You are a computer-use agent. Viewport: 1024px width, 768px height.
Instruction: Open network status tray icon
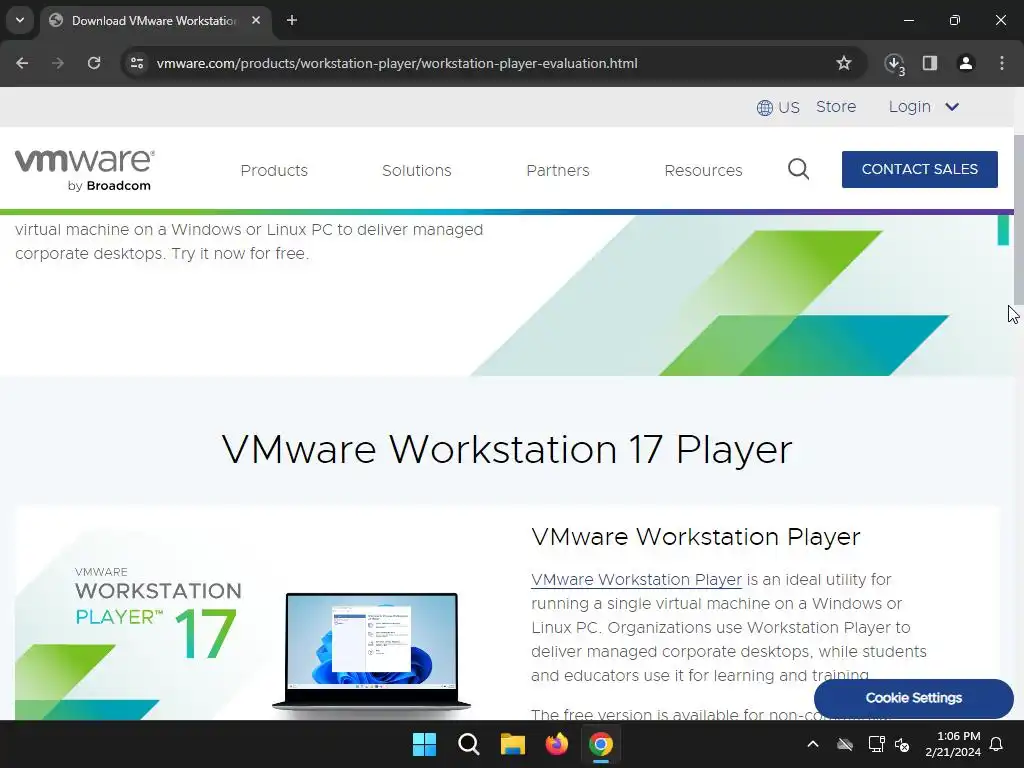coord(876,744)
